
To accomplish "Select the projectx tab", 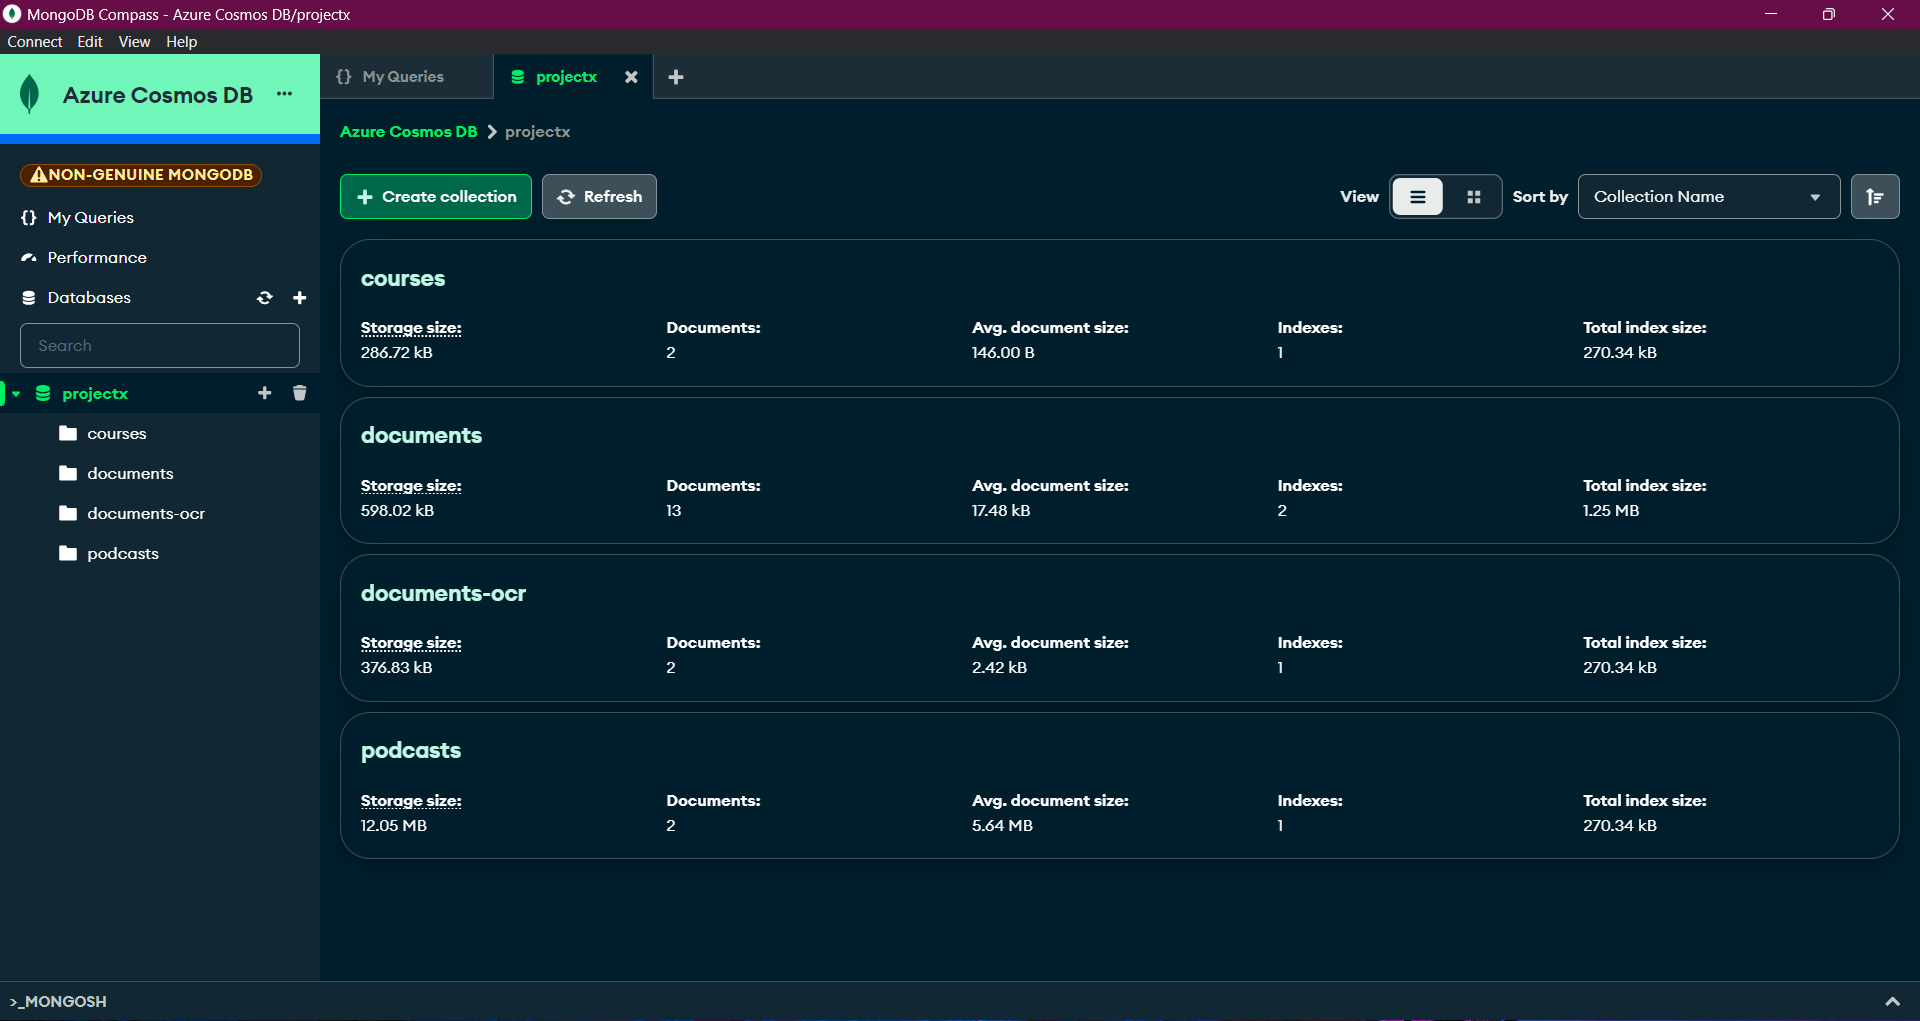I will point(573,77).
